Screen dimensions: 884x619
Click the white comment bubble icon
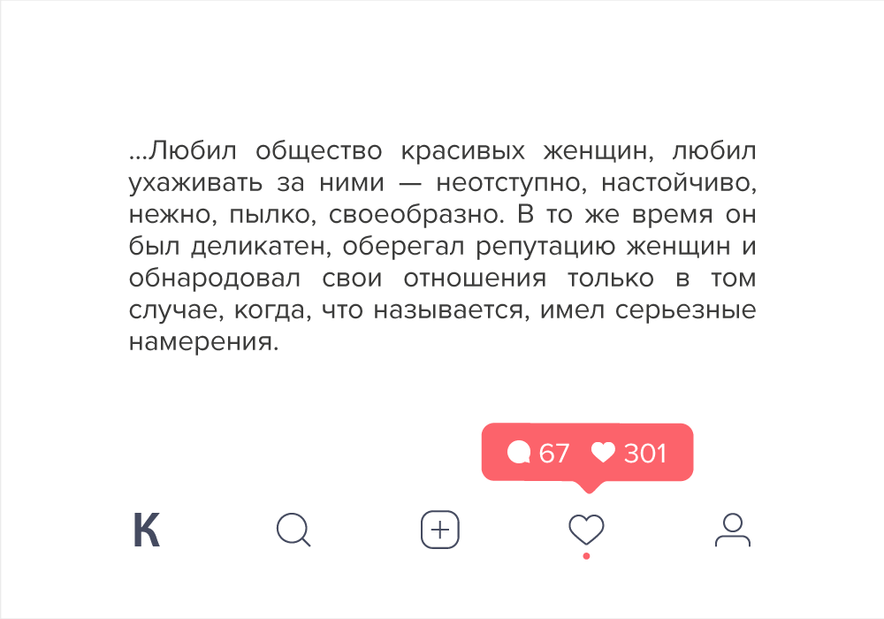(x=519, y=453)
